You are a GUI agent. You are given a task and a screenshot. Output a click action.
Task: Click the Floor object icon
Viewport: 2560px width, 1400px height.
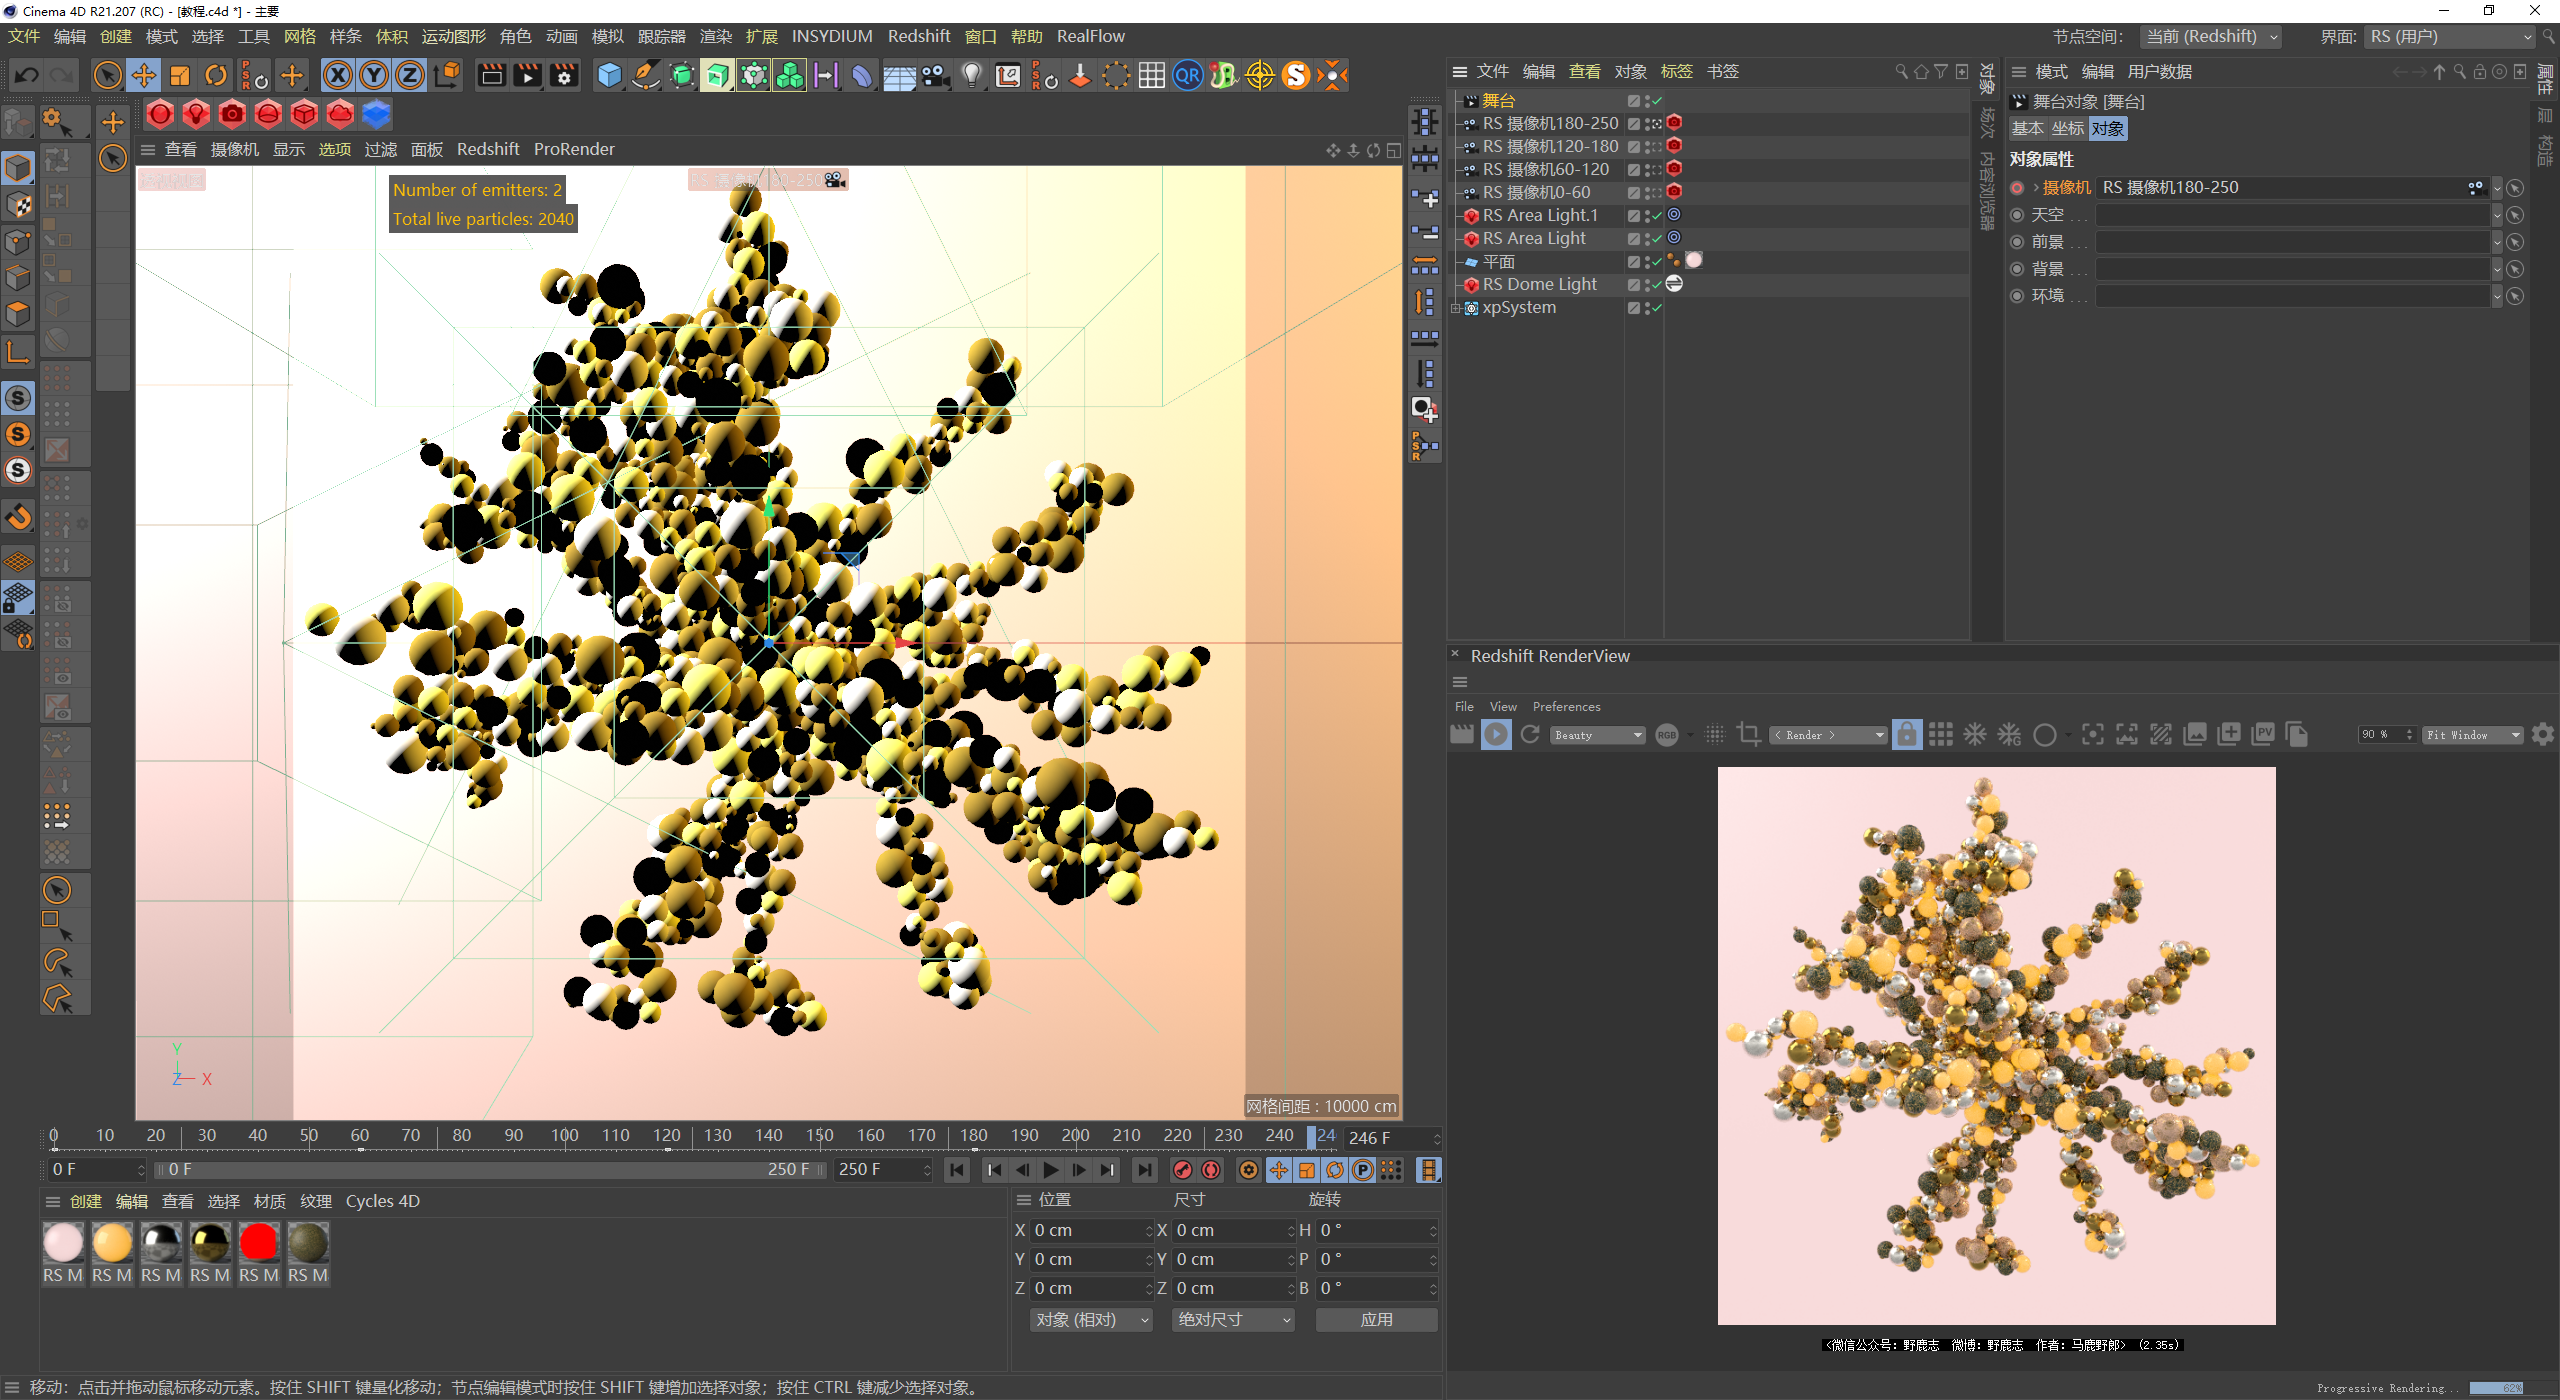tap(899, 75)
